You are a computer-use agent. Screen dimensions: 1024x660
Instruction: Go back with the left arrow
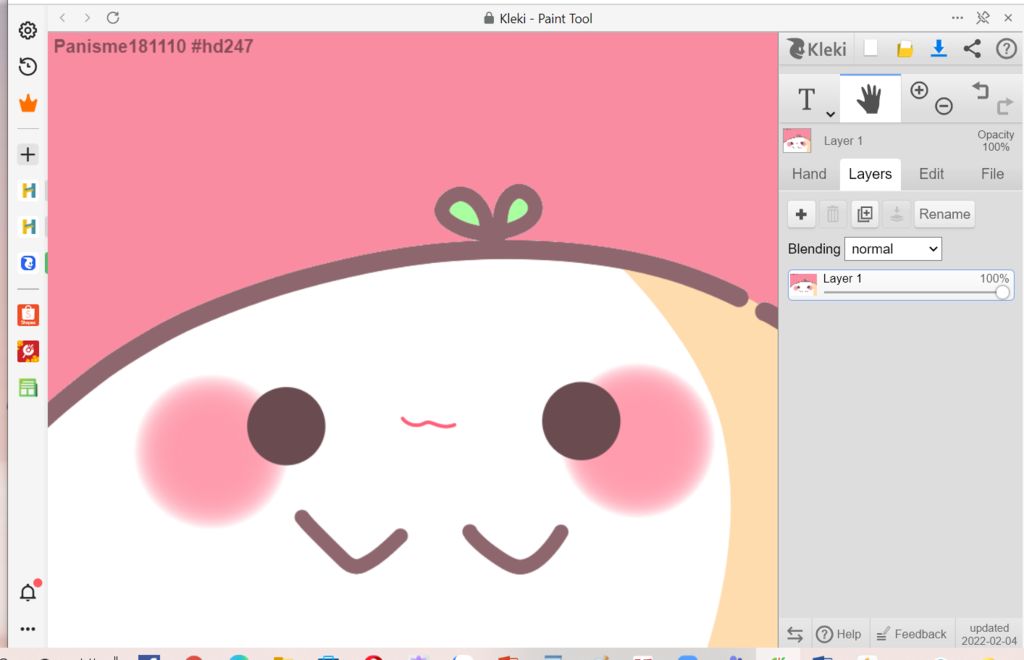62,18
